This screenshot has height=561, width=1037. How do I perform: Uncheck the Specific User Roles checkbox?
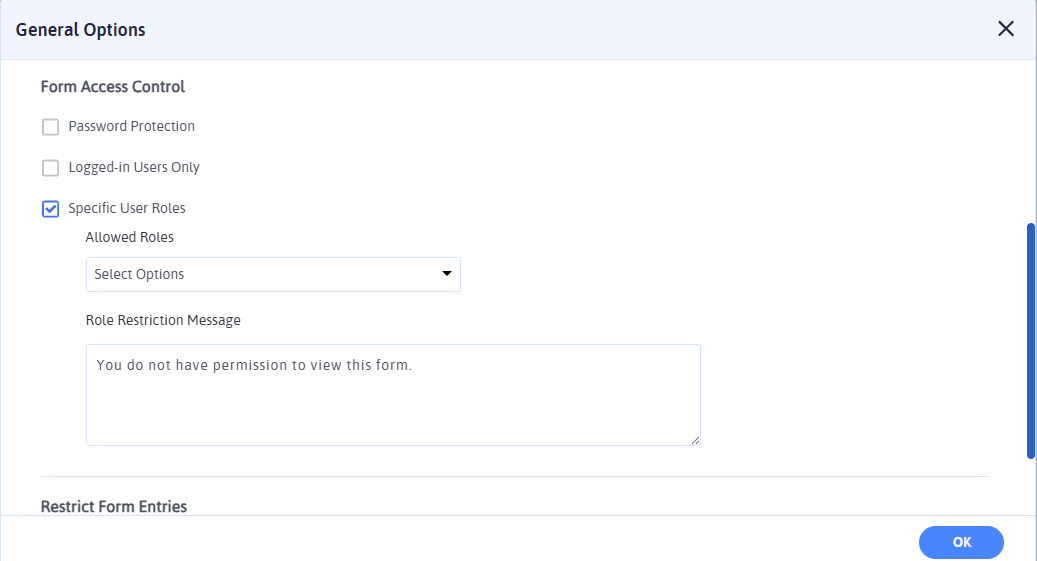pyautogui.click(x=51, y=209)
